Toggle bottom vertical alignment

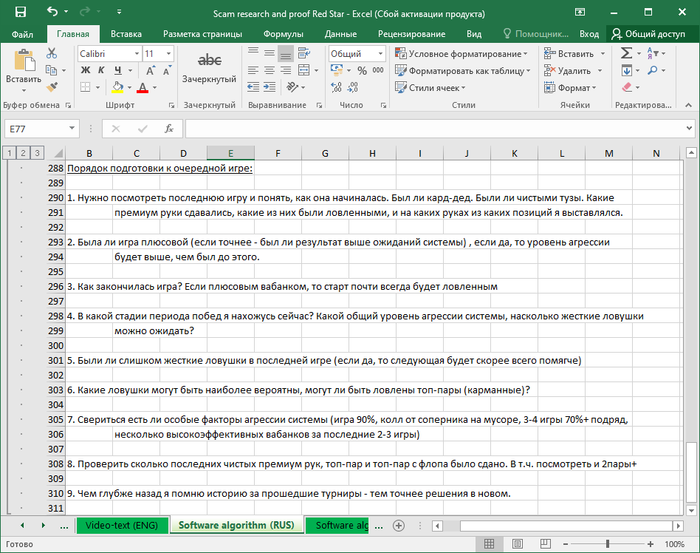tap(286, 54)
